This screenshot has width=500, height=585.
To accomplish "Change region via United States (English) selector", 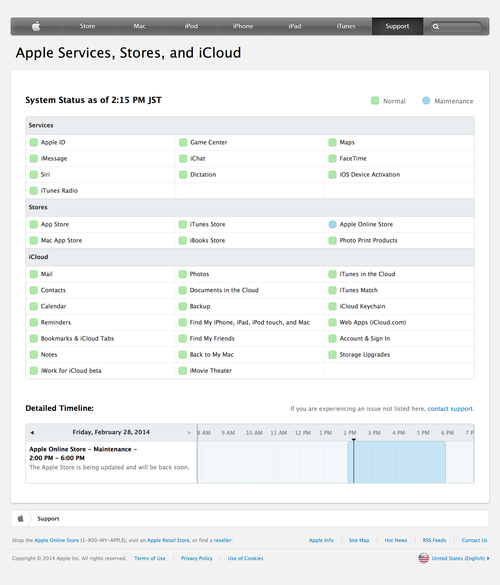I will coord(454,558).
